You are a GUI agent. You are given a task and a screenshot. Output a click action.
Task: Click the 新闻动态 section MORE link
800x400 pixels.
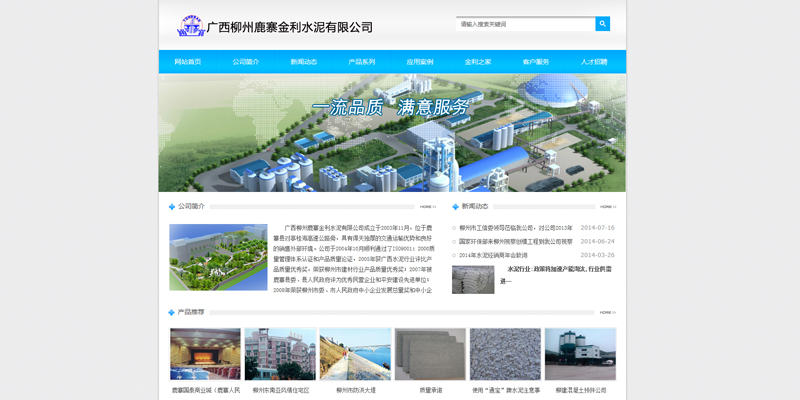coord(608,207)
